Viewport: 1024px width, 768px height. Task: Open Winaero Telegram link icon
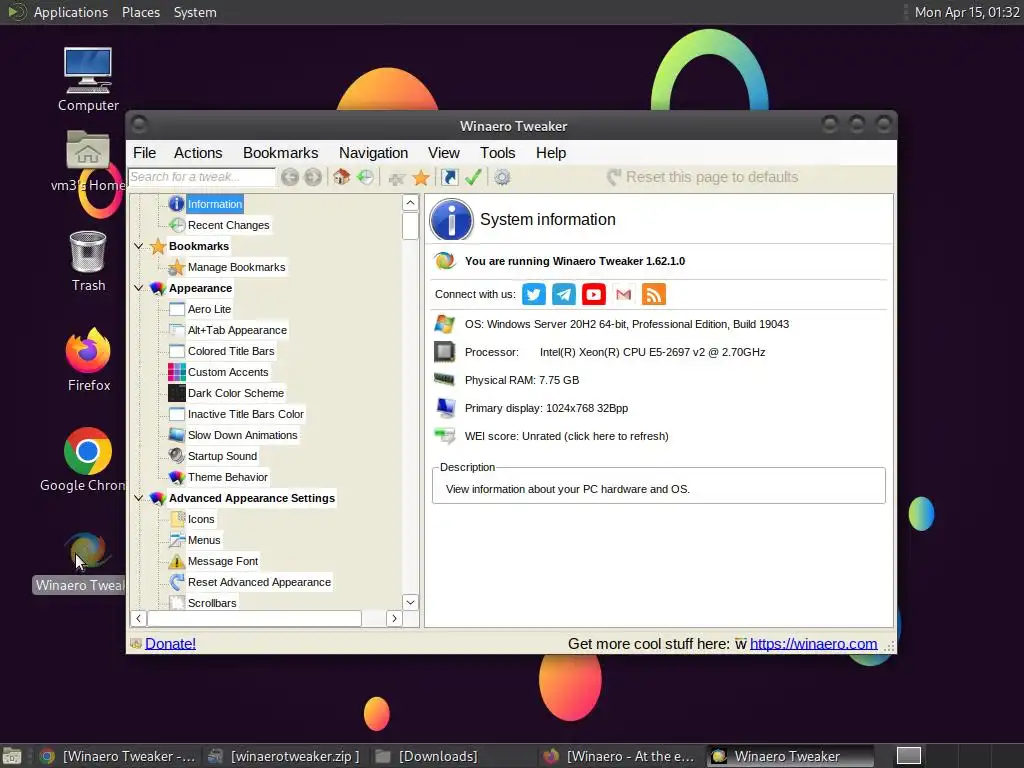click(x=564, y=295)
